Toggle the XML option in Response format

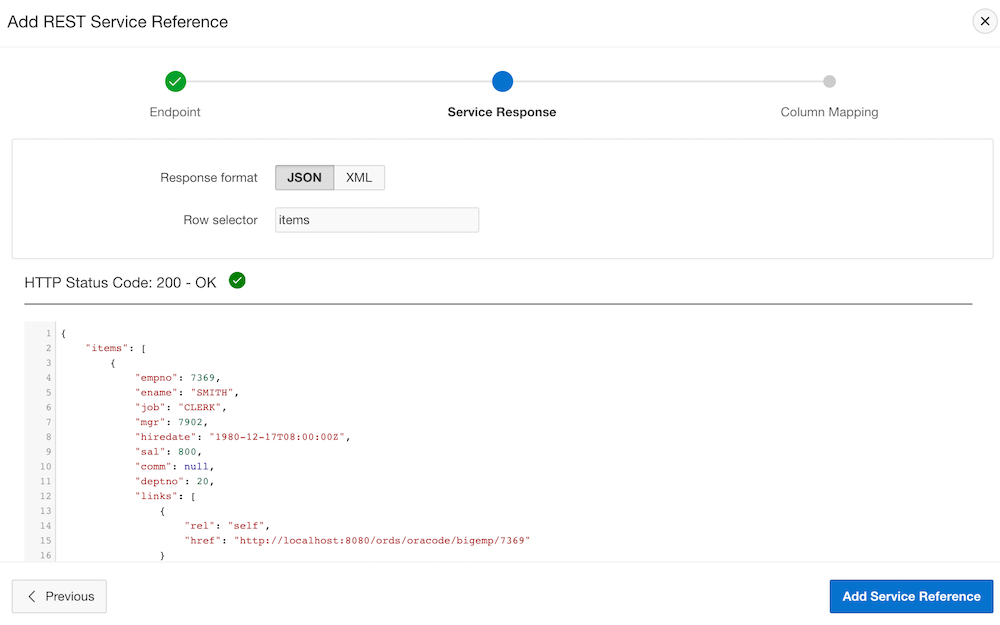(x=357, y=177)
